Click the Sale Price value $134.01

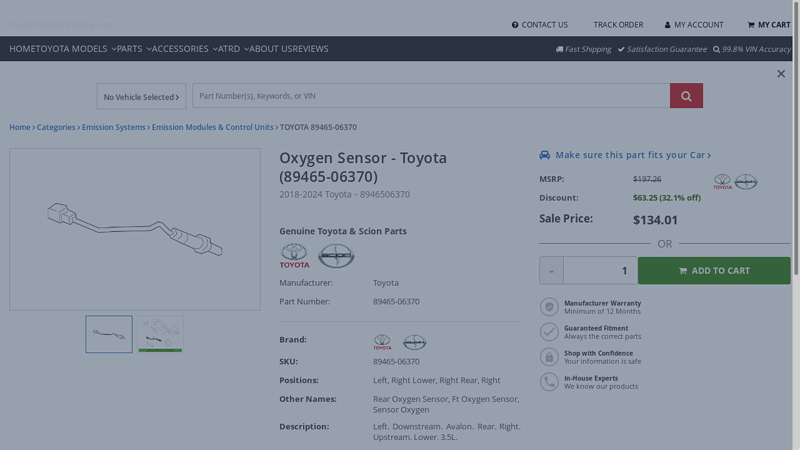(655, 220)
